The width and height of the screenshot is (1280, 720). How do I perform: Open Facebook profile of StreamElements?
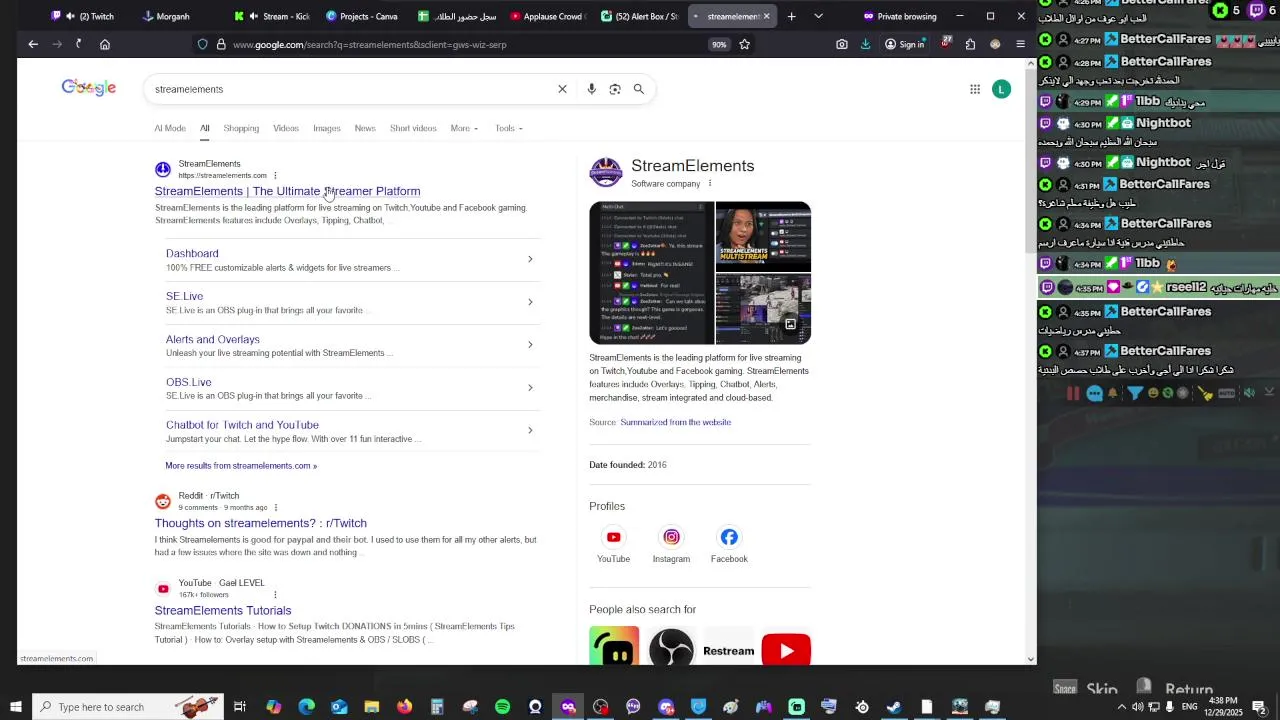point(729,546)
